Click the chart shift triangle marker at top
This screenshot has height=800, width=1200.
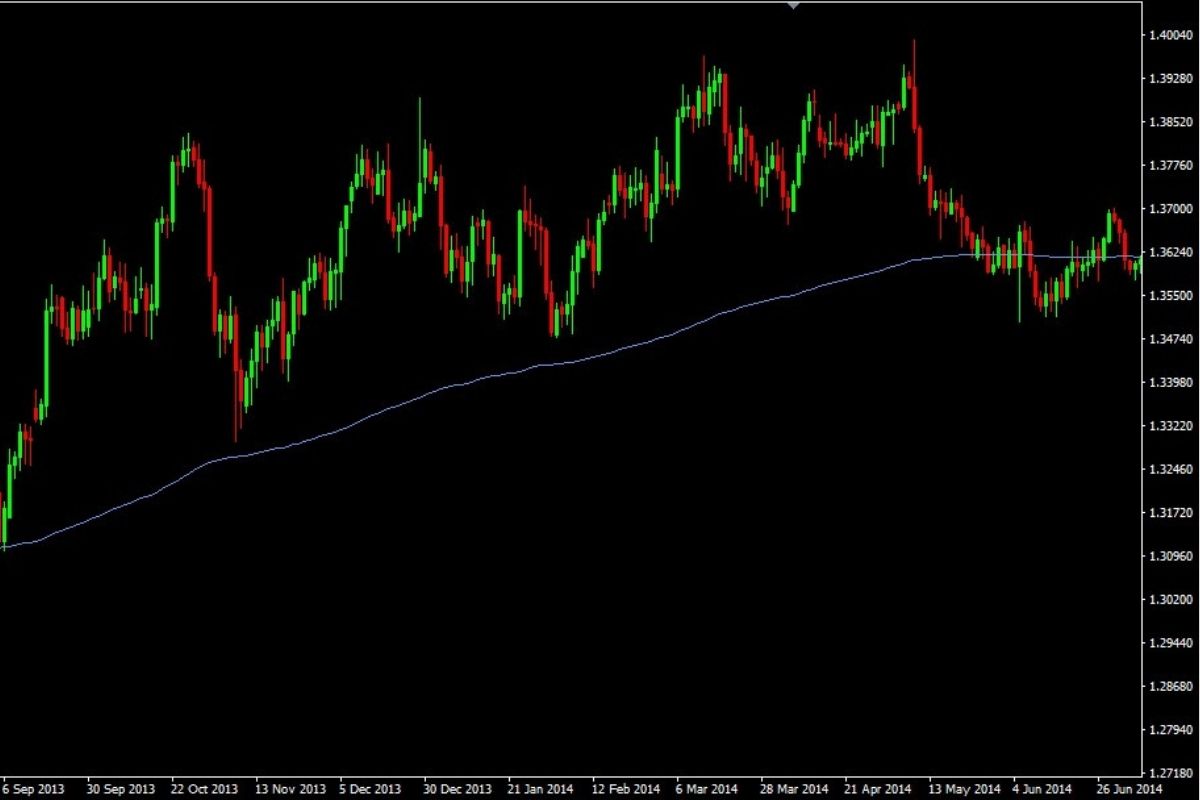(794, 5)
